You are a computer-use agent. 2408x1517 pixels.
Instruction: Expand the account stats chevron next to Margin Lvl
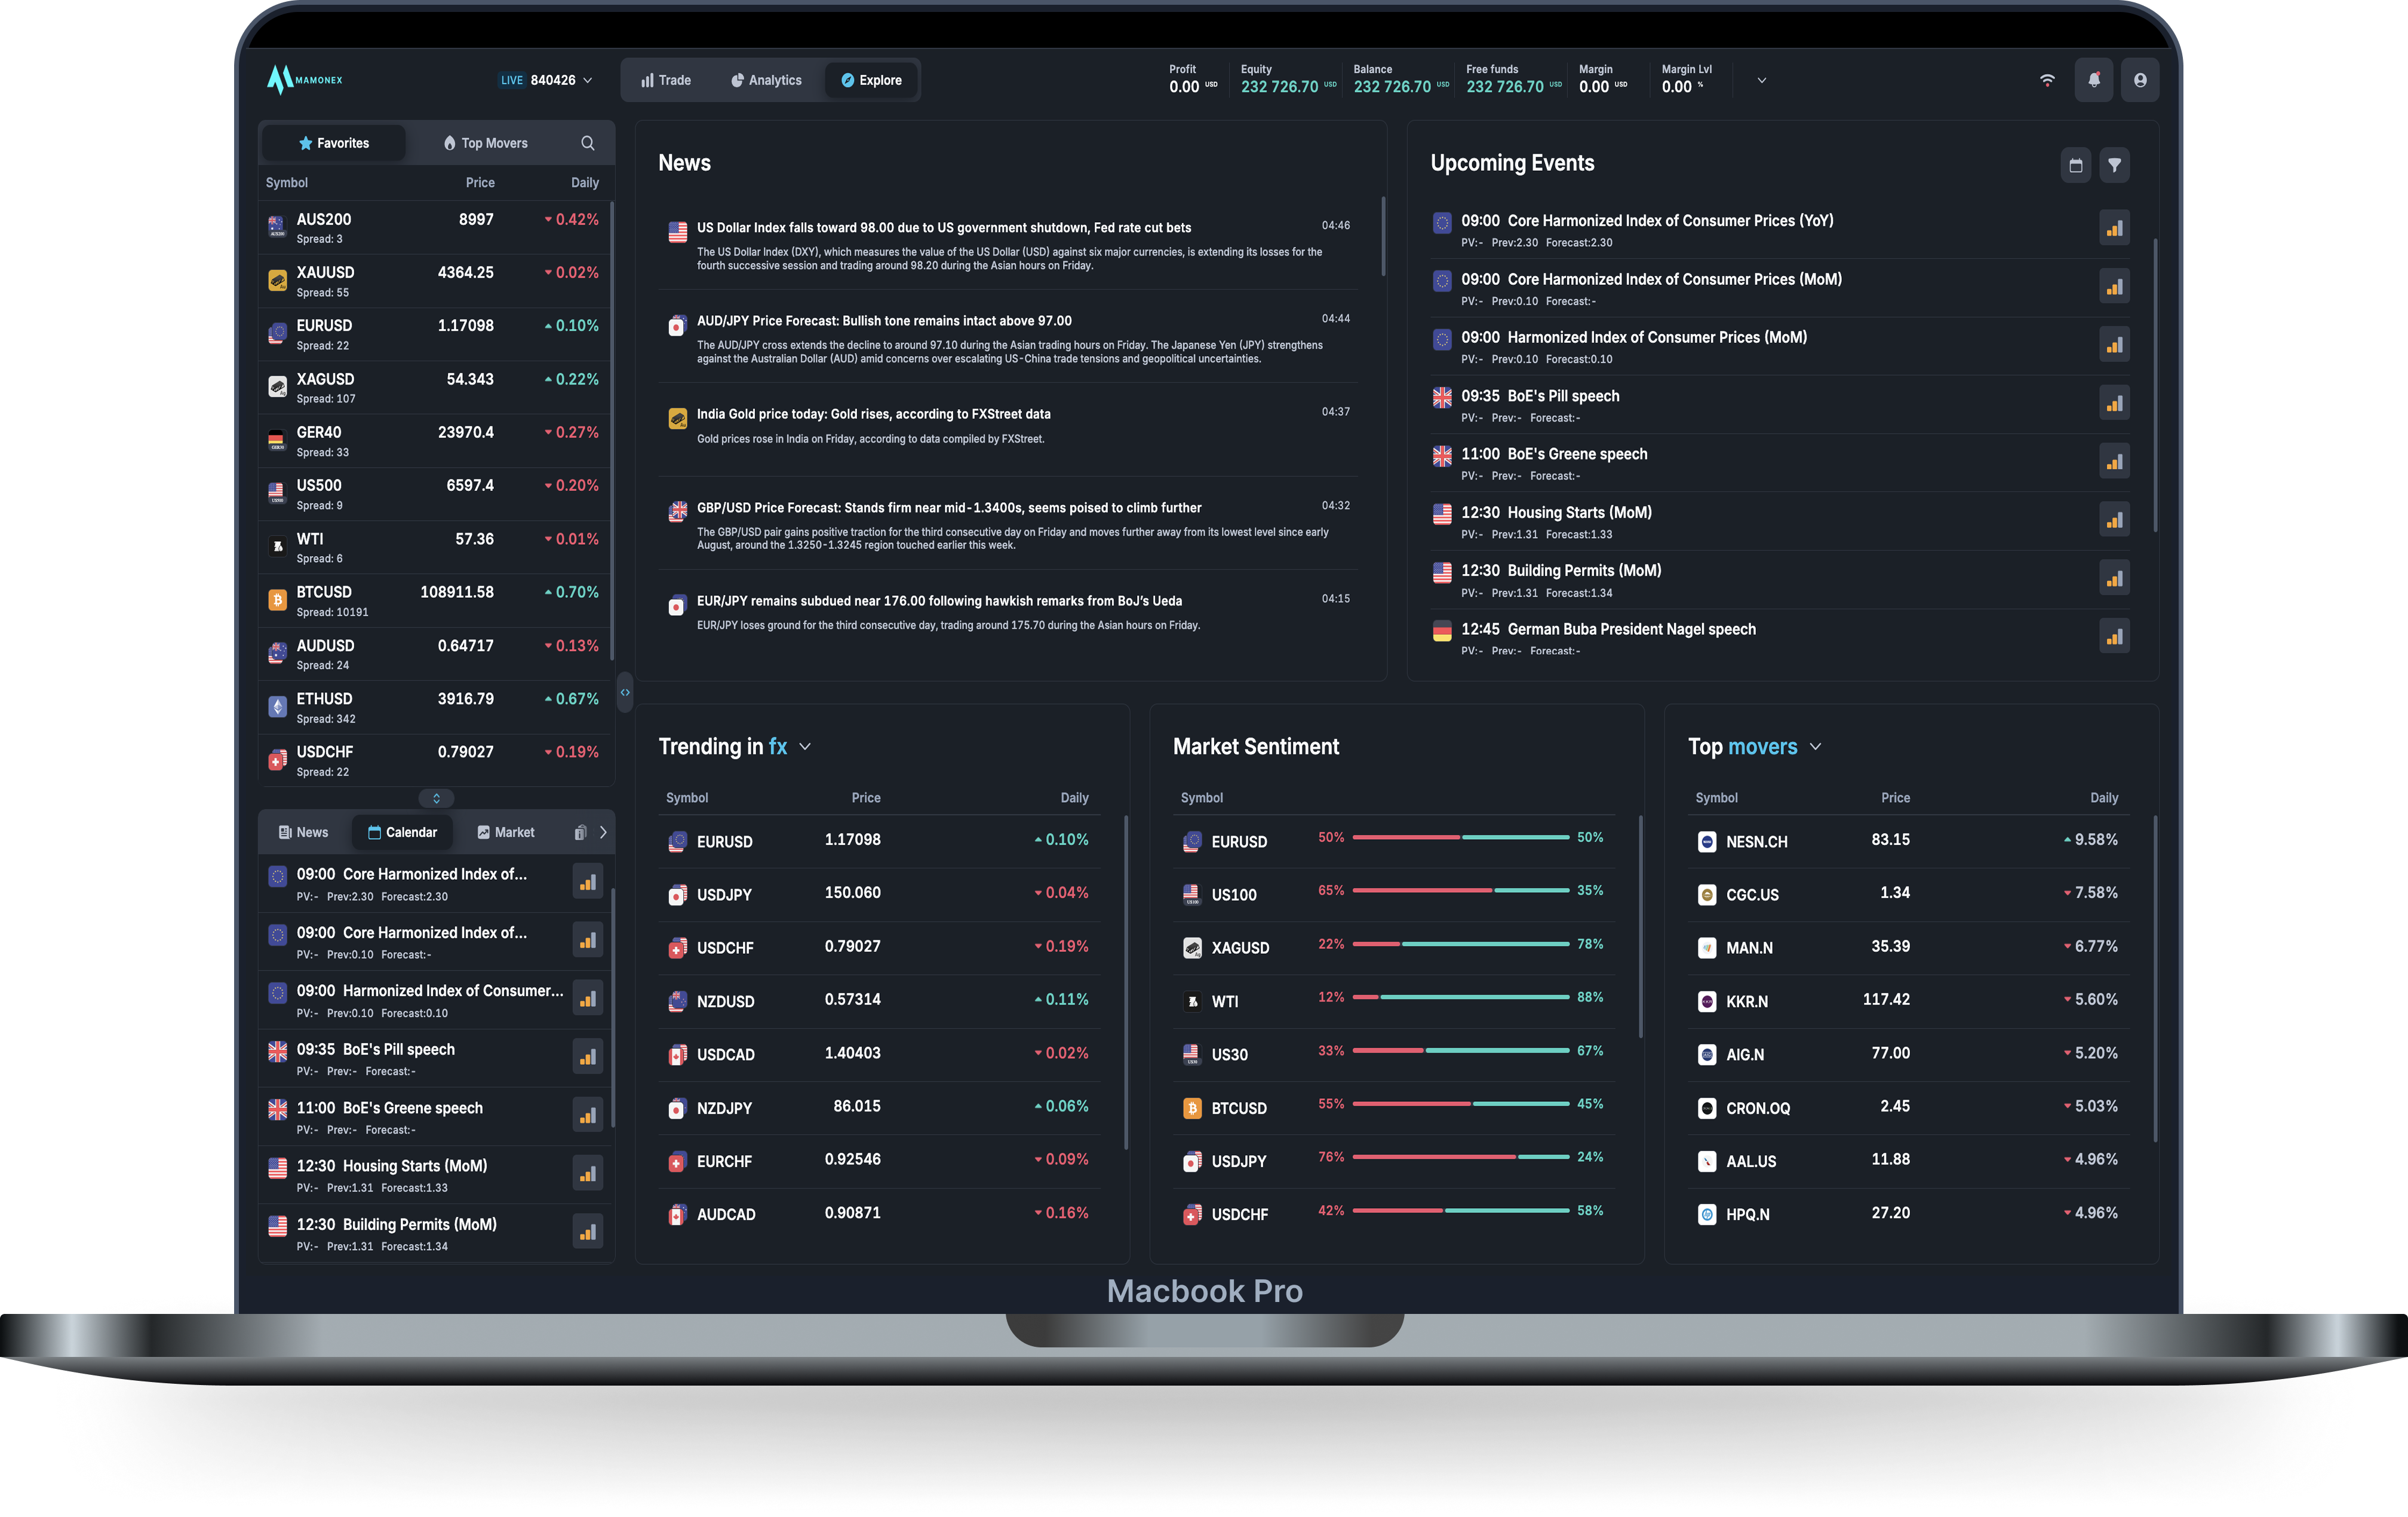[1761, 80]
